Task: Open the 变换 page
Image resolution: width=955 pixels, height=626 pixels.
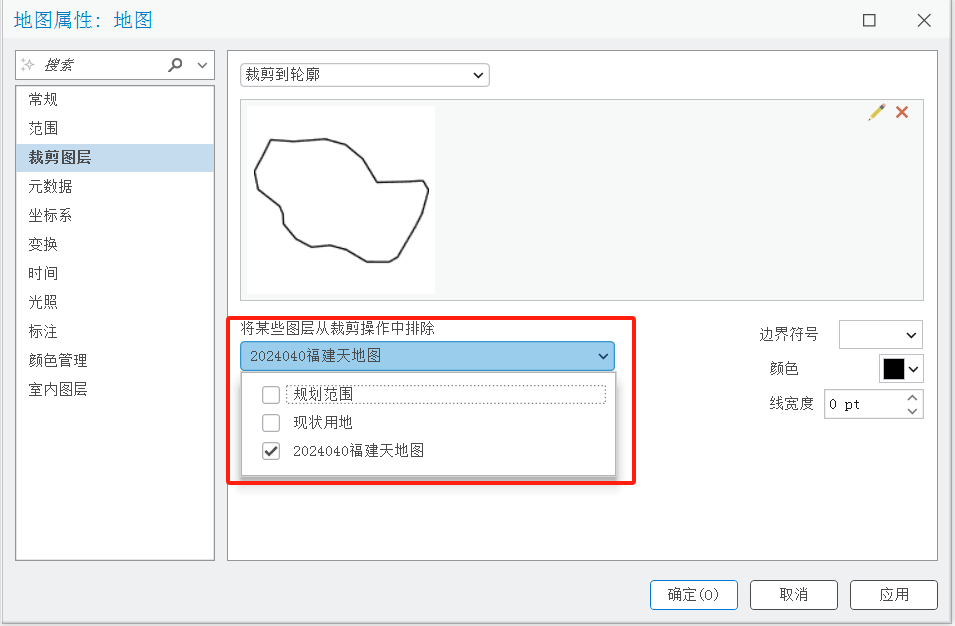Action: (x=115, y=244)
